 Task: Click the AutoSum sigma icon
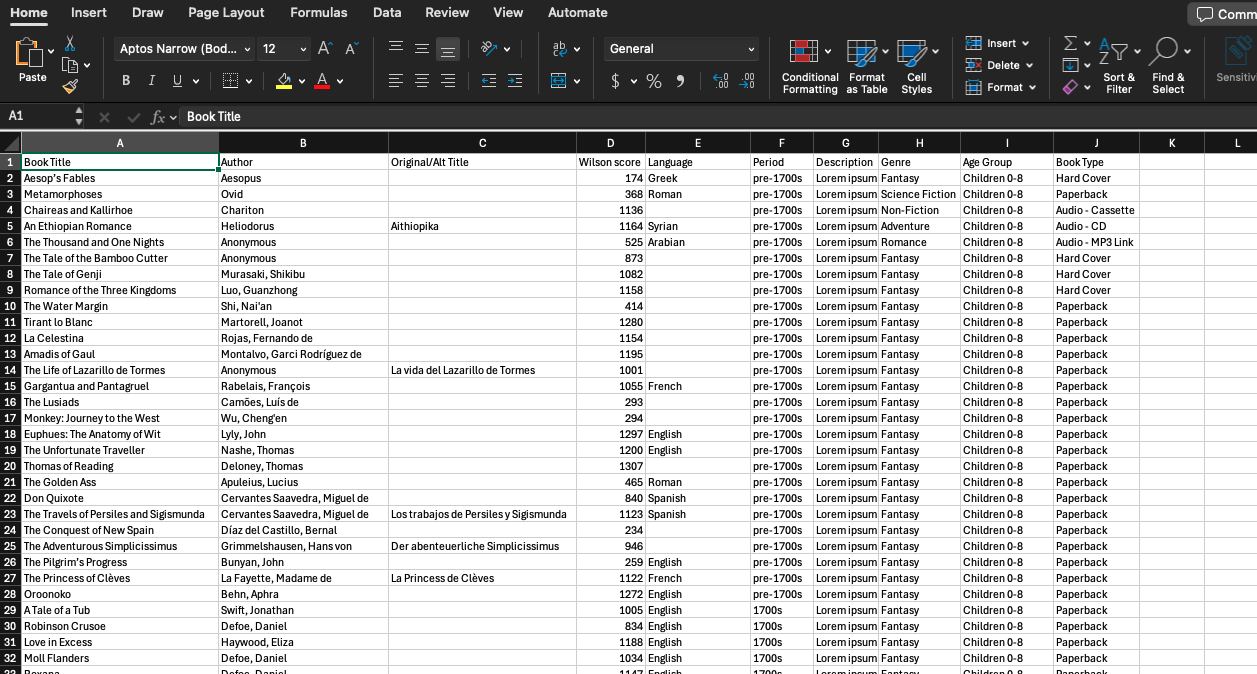[1070, 43]
